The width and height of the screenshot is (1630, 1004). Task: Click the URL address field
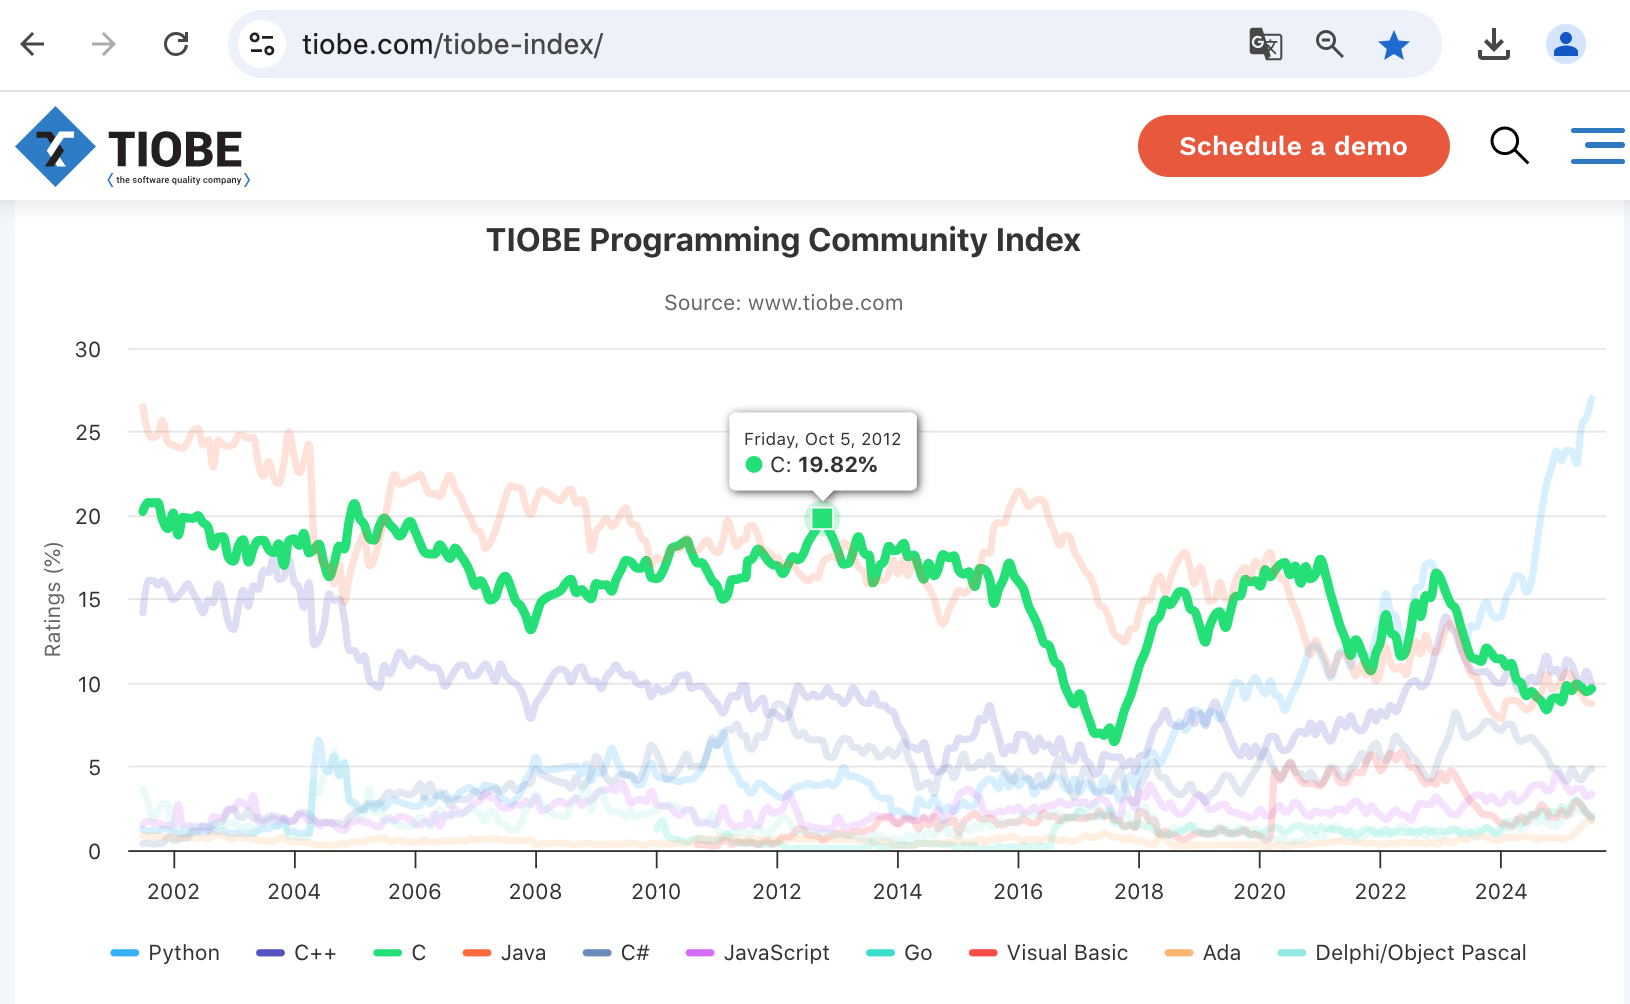click(700, 44)
